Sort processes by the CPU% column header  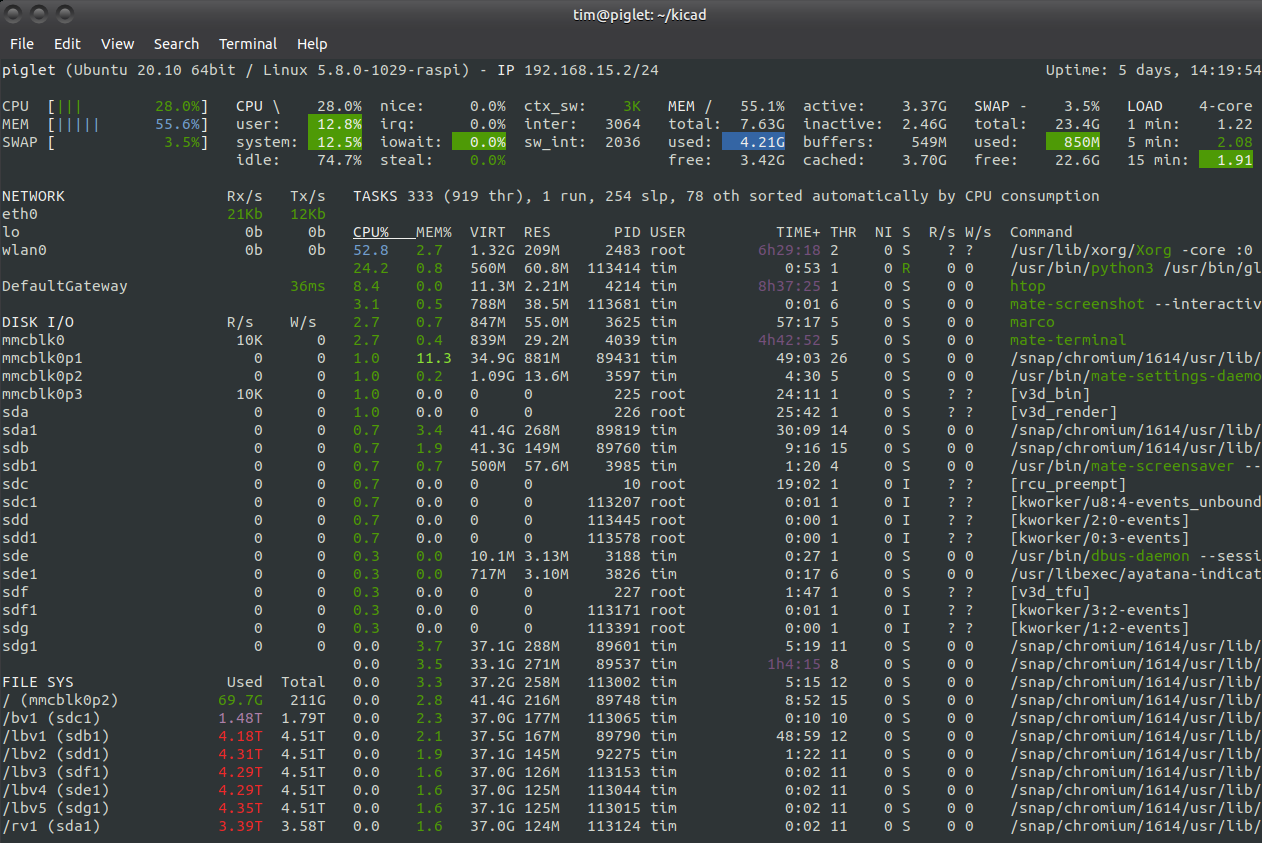tap(370, 232)
